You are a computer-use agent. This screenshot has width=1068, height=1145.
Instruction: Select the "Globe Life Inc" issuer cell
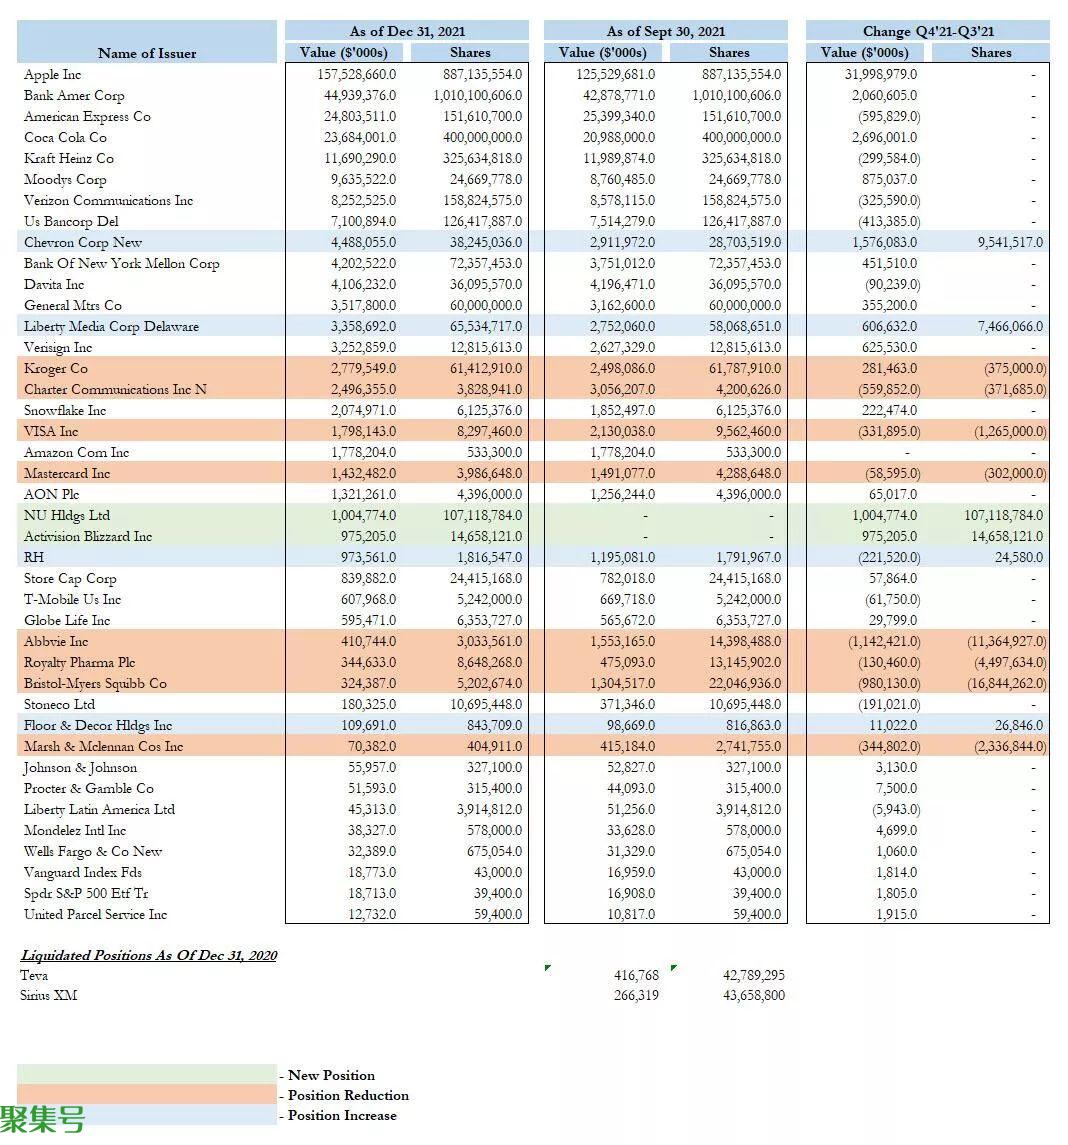(66, 621)
